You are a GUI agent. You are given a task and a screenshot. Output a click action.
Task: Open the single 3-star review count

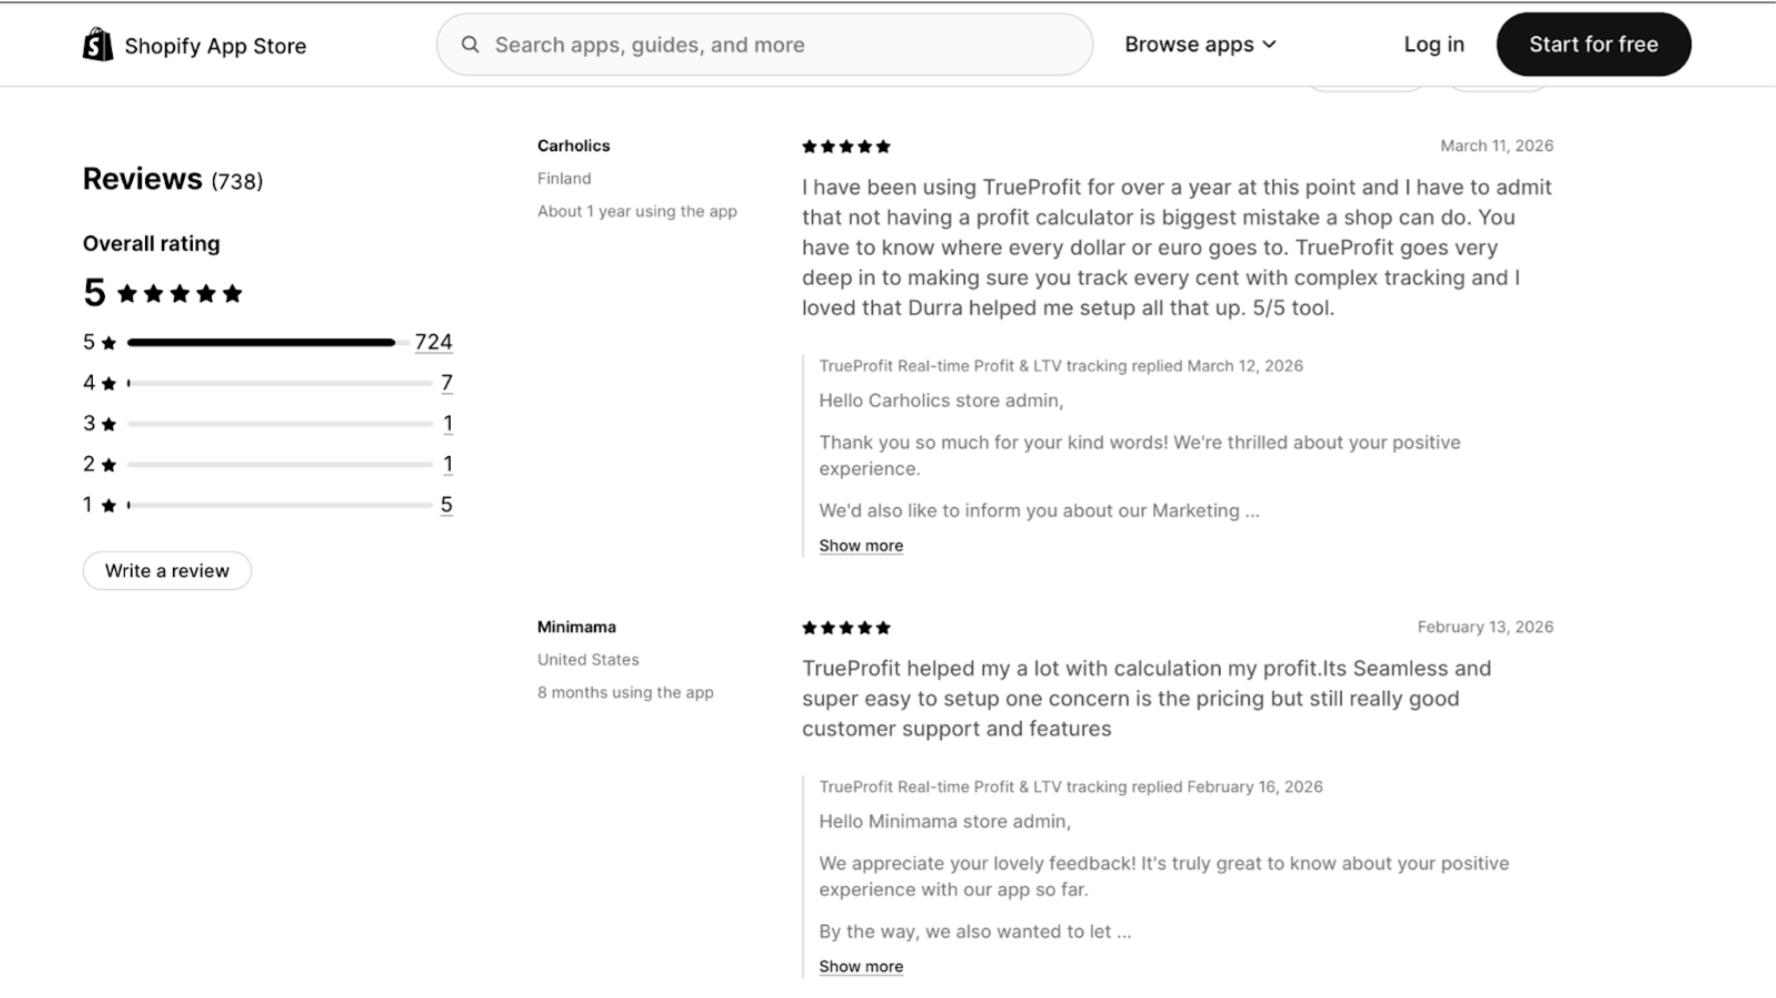tap(447, 424)
